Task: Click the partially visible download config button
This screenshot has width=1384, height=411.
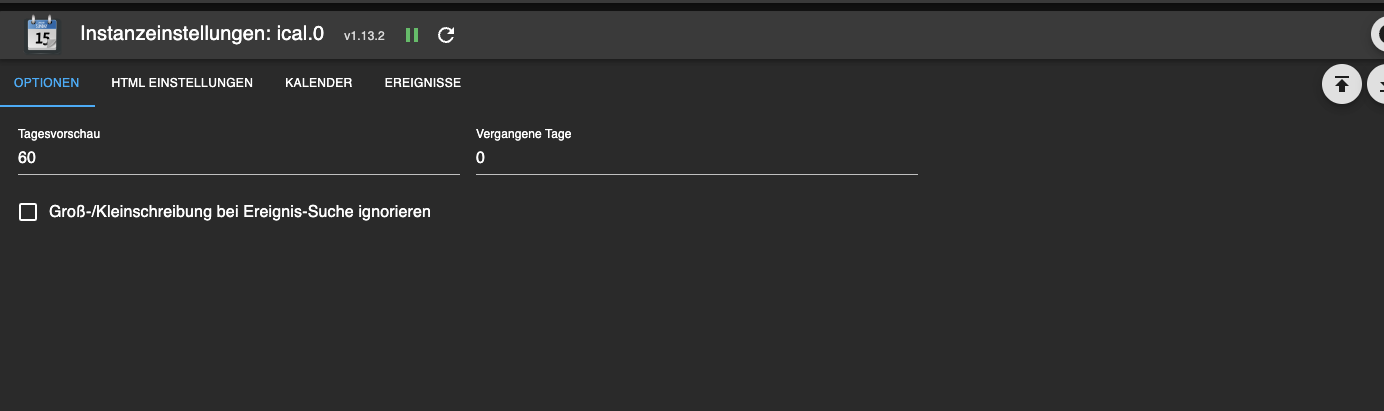Action: 1376,84
